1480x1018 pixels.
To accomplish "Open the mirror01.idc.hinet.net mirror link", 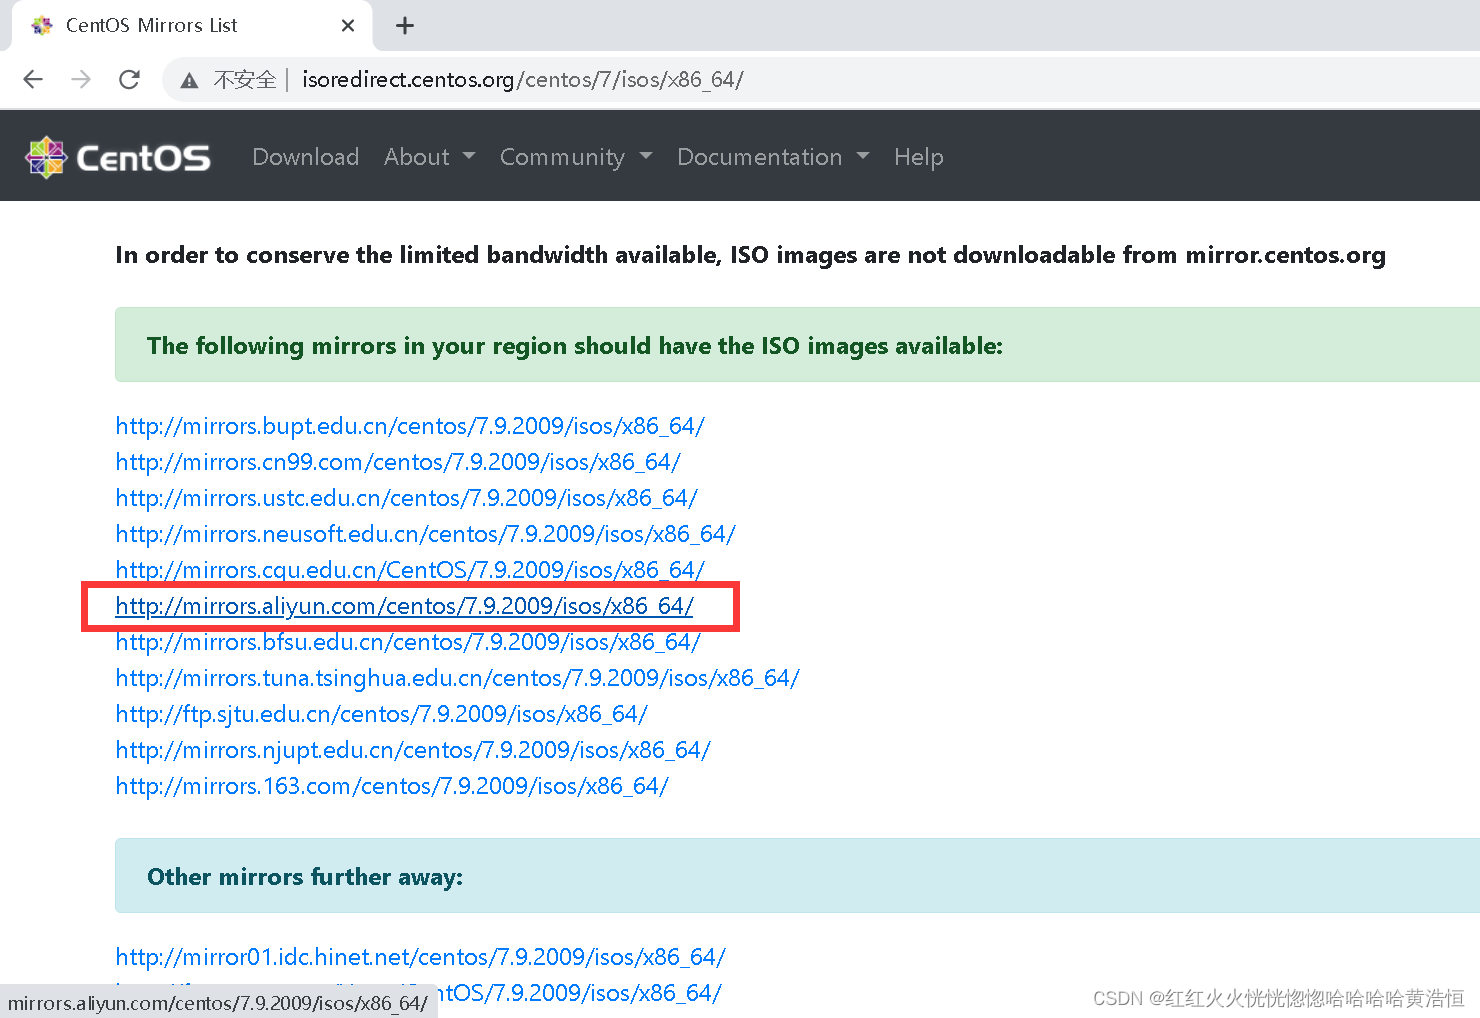I will tap(421, 957).
